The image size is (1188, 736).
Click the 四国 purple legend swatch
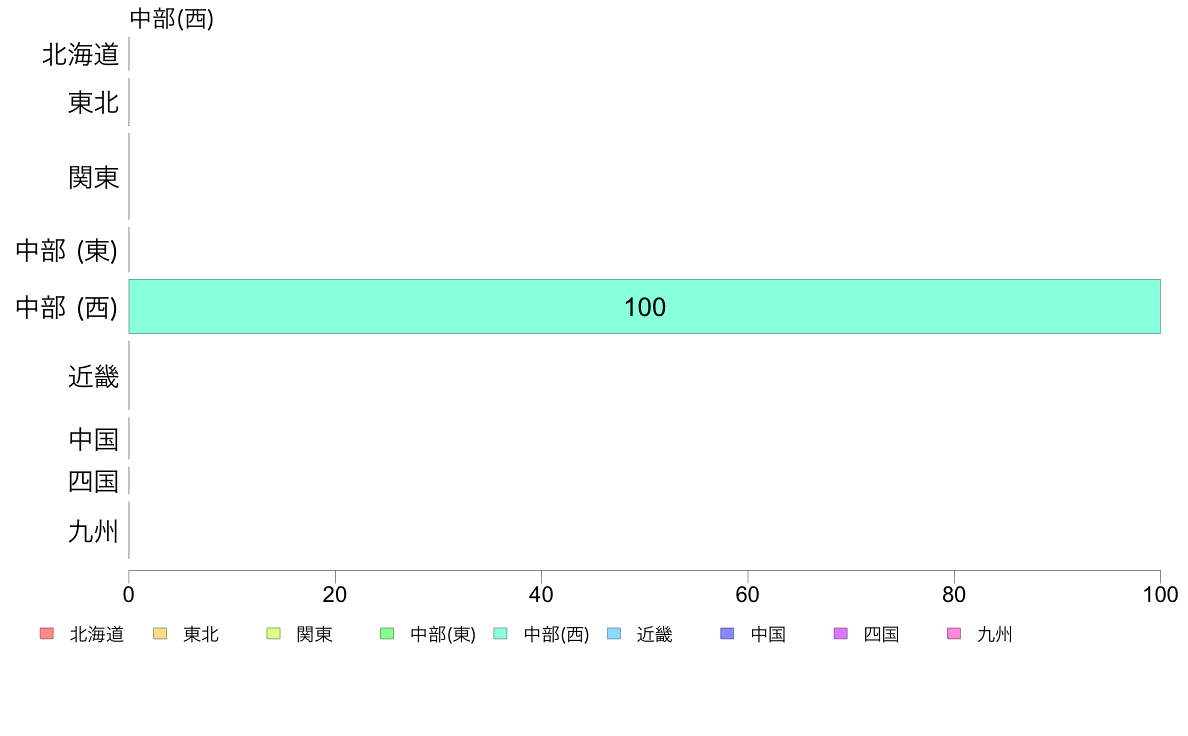click(x=841, y=634)
